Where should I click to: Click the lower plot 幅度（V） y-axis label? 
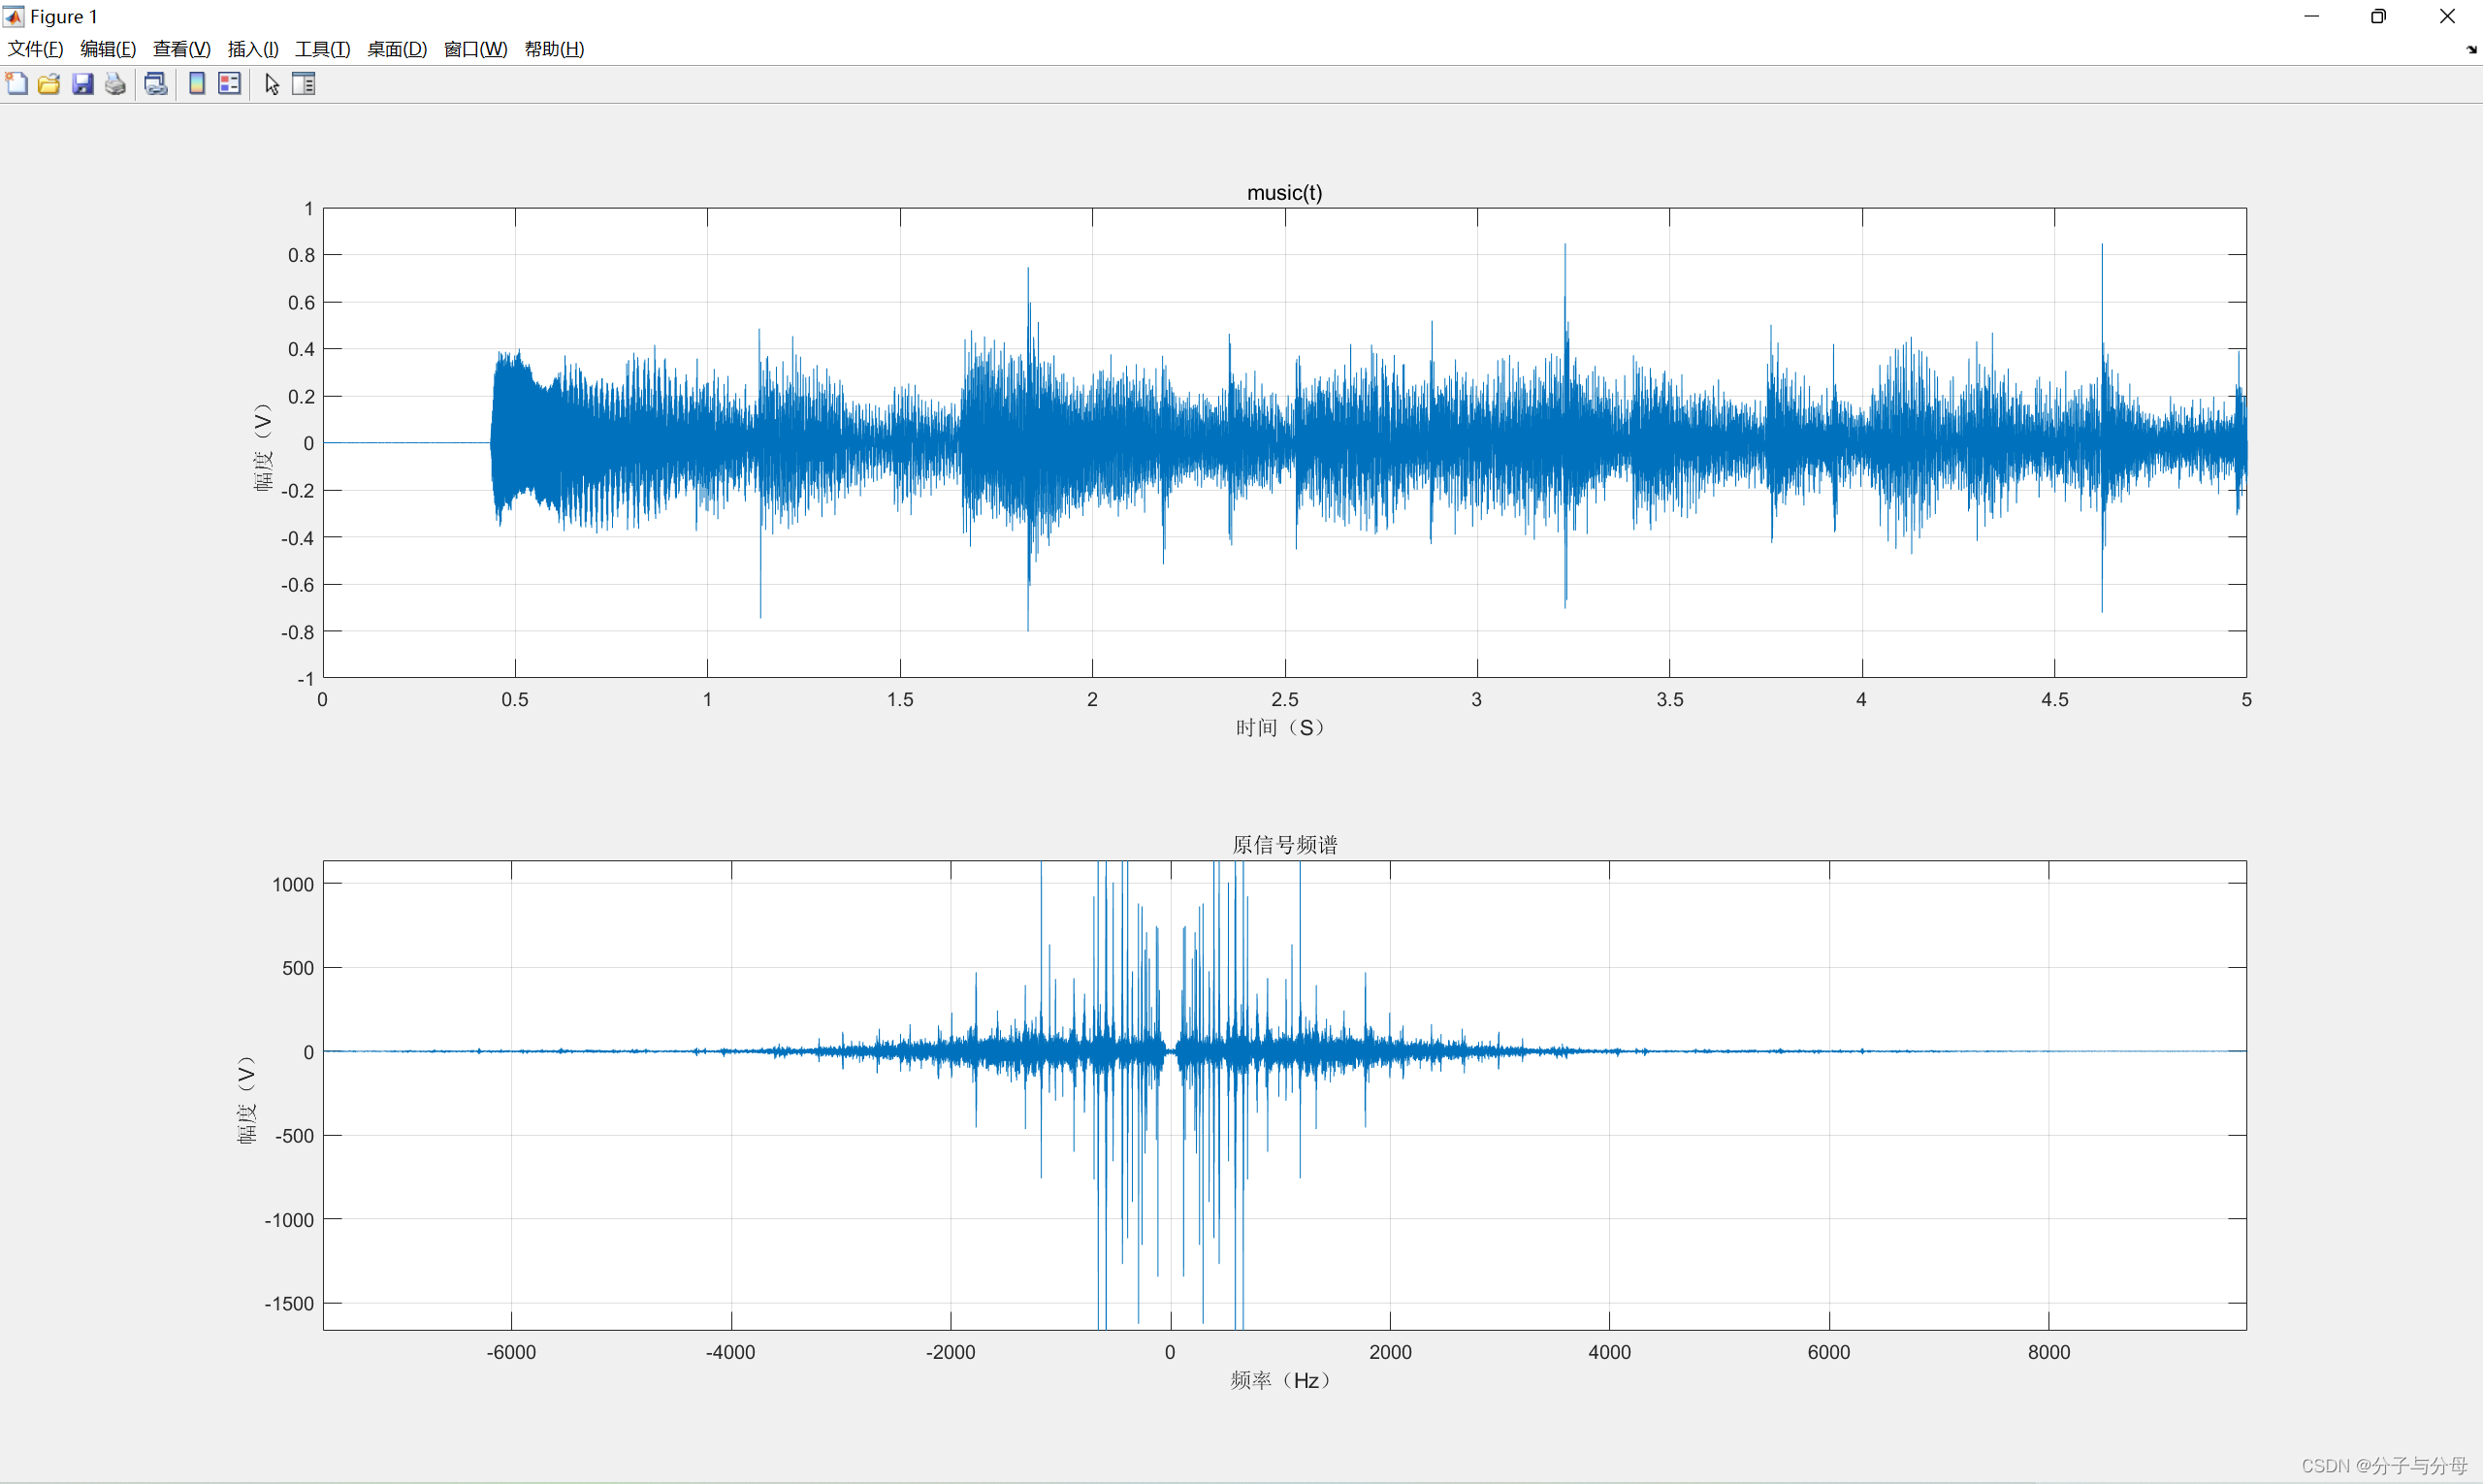pos(246,1100)
